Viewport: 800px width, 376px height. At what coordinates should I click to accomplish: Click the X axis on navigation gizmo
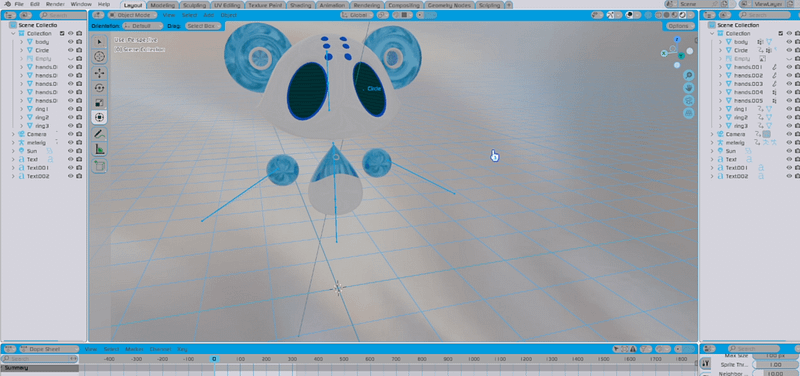(664, 53)
